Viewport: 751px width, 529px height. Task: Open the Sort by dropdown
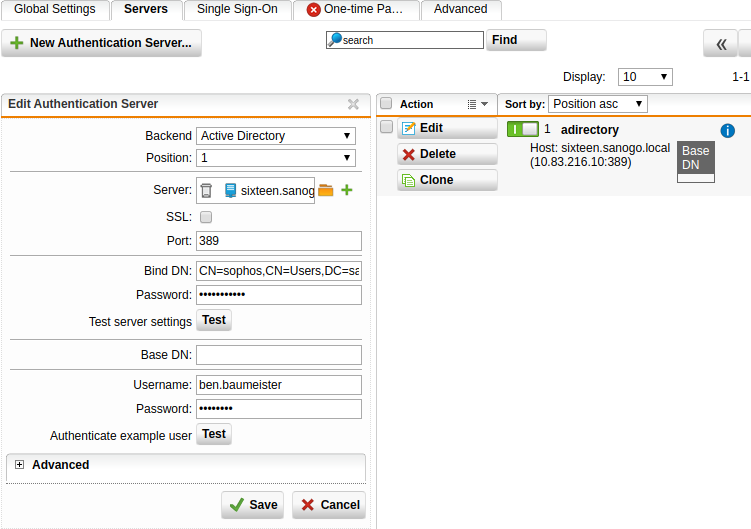(x=598, y=104)
